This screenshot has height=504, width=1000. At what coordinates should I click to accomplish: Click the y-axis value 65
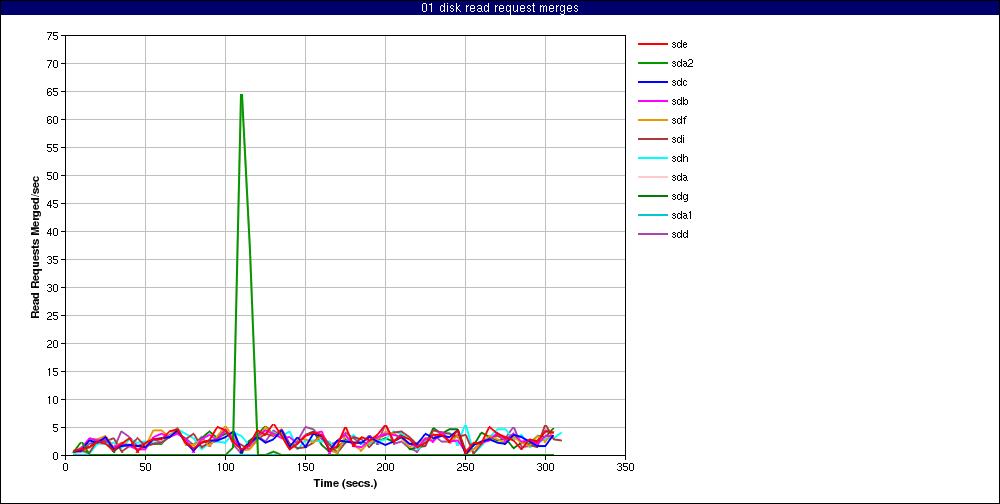tap(52, 92)
